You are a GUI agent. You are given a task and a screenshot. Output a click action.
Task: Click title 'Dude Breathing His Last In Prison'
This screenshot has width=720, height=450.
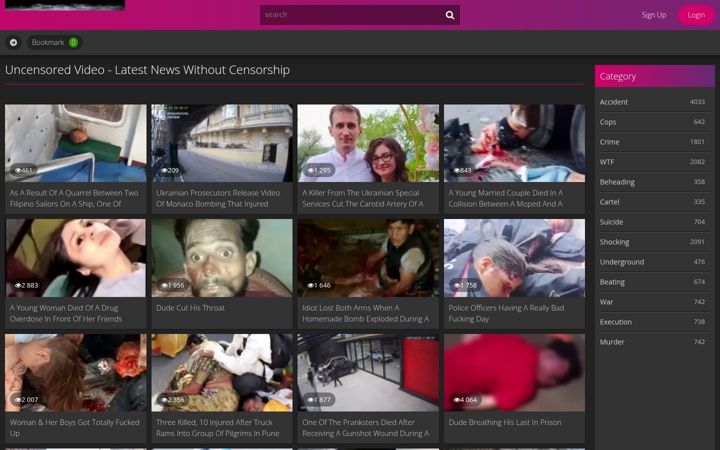pyautogui.click(x=505, y=422)
